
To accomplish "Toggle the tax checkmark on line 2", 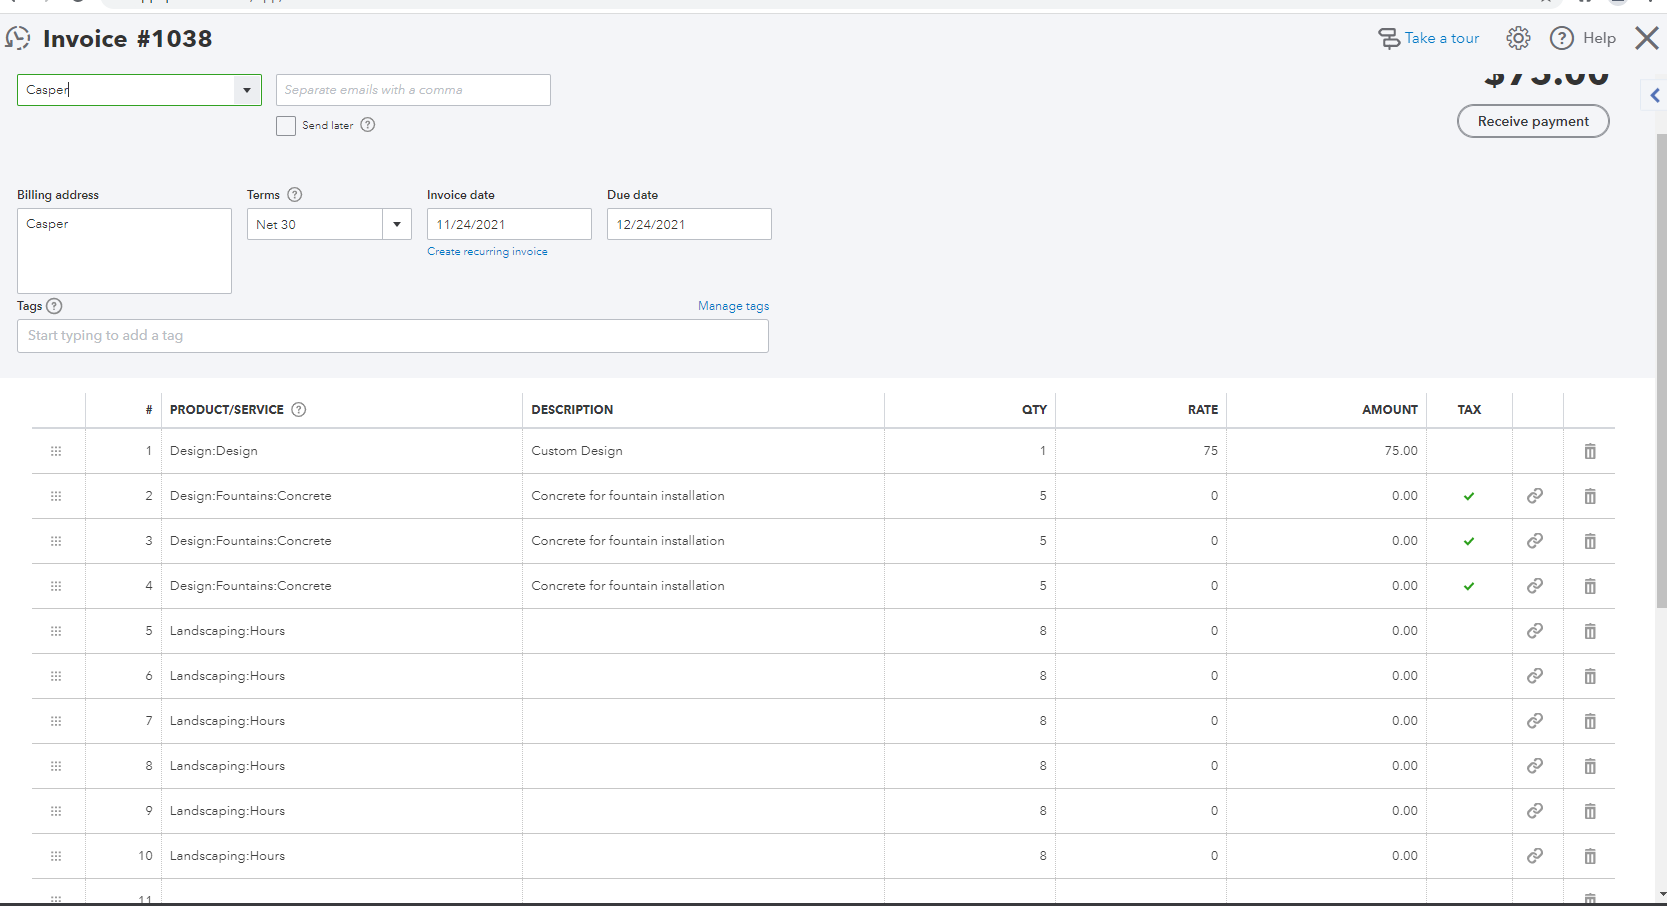I will click(1469, 496).
